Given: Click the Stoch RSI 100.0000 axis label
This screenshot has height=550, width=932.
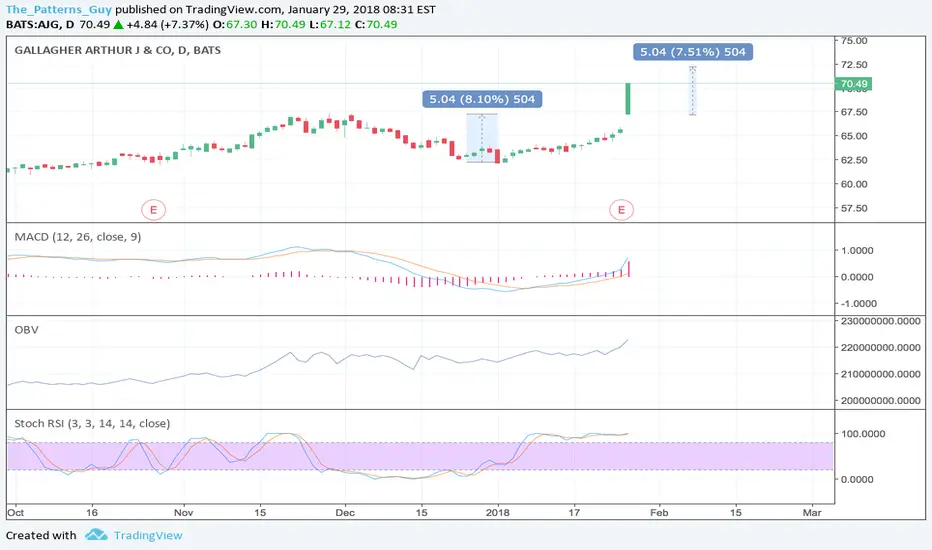Looking at the screenshot, I should click(x=863, y=433).
